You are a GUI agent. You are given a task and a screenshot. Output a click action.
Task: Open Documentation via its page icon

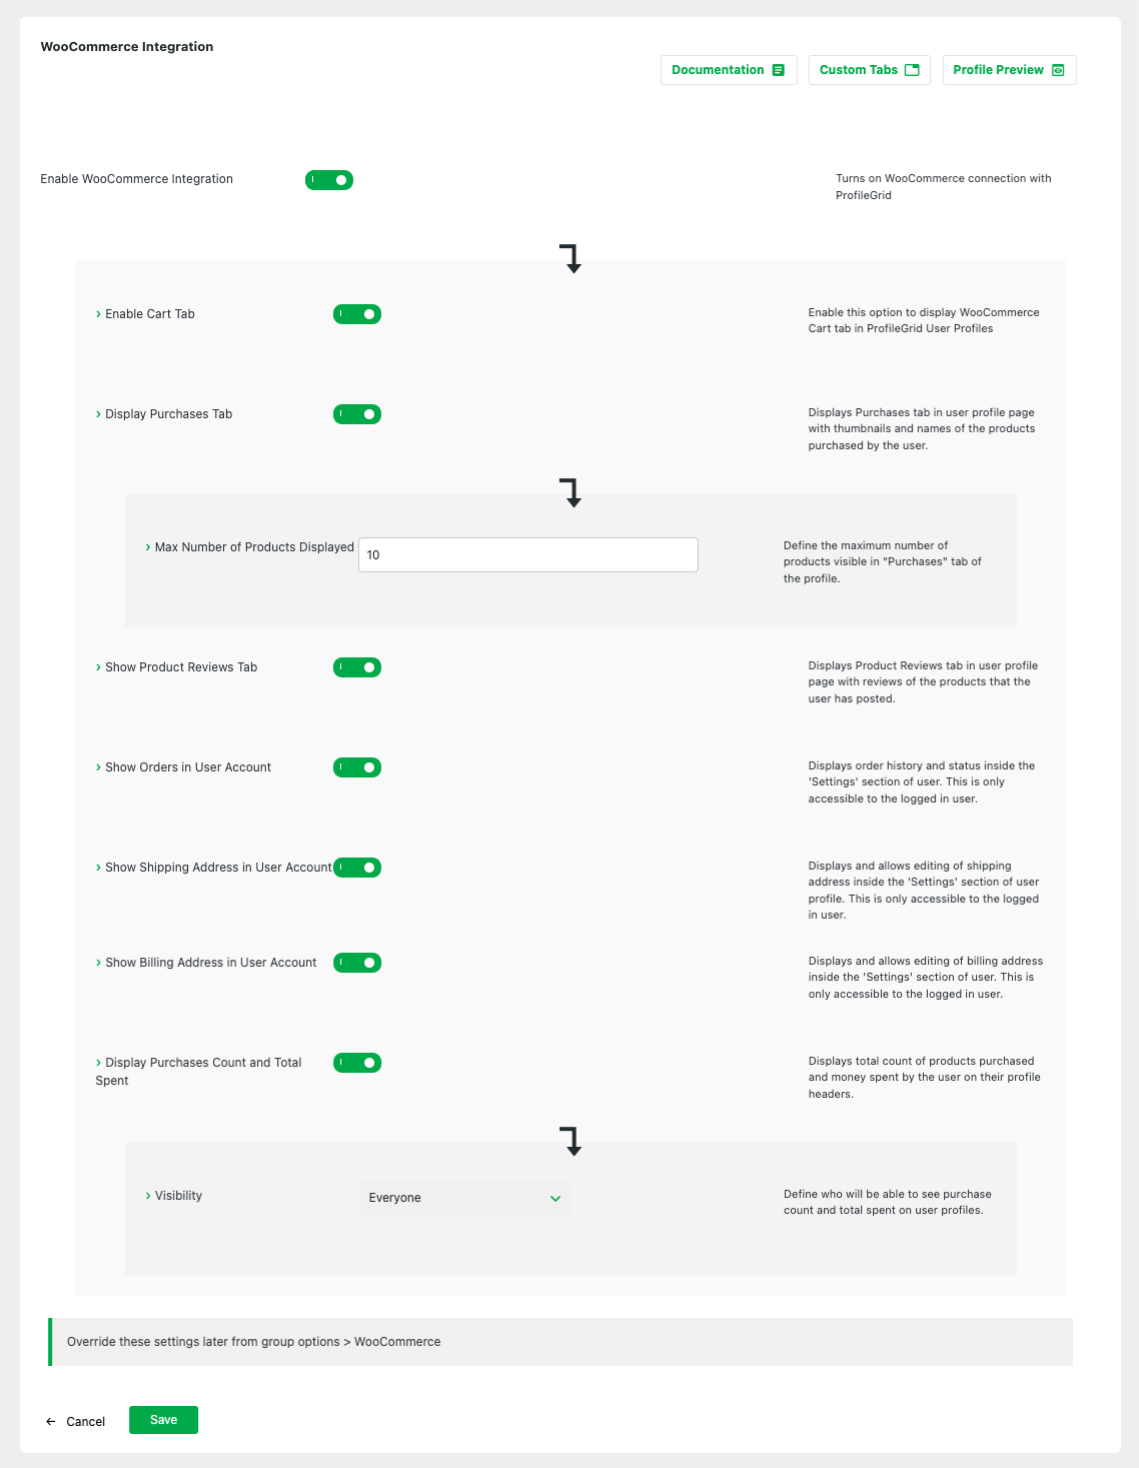[778, 70]
